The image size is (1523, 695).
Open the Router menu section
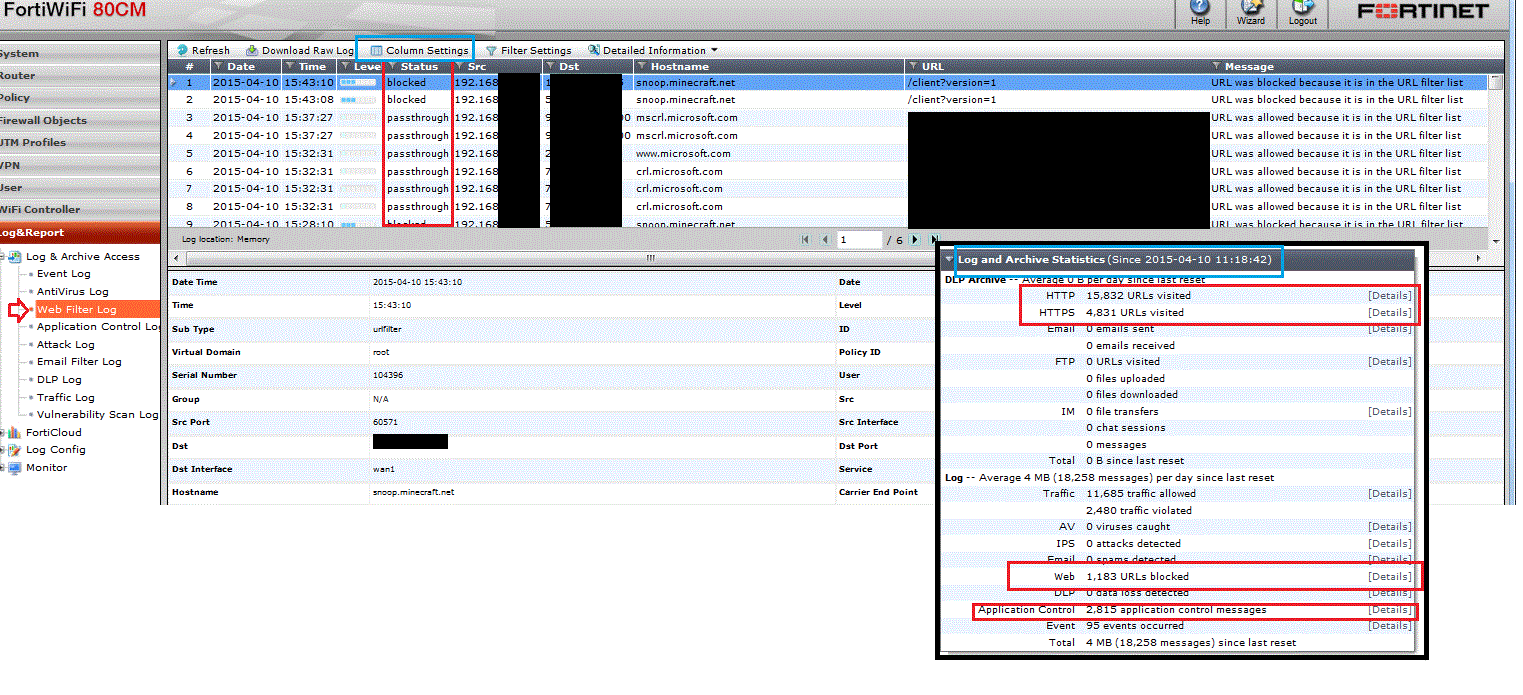click(x=80, y=75)
